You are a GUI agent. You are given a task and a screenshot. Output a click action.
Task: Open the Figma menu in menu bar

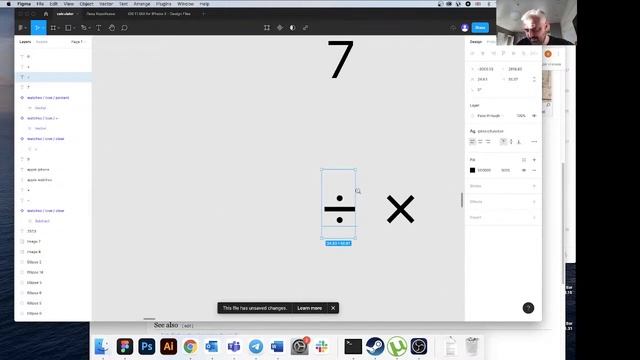(24, 4)
